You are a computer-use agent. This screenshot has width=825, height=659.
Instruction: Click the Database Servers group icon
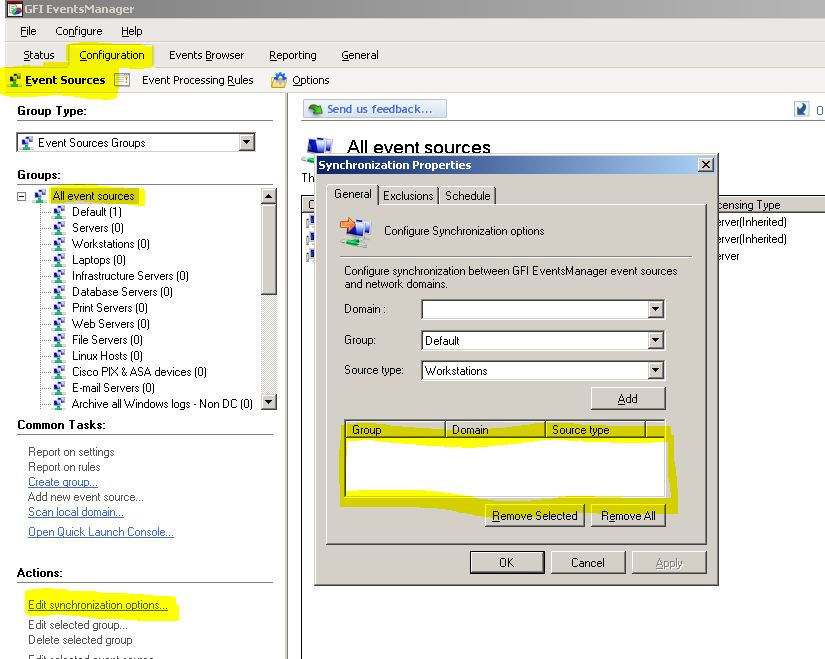point(59,292)
